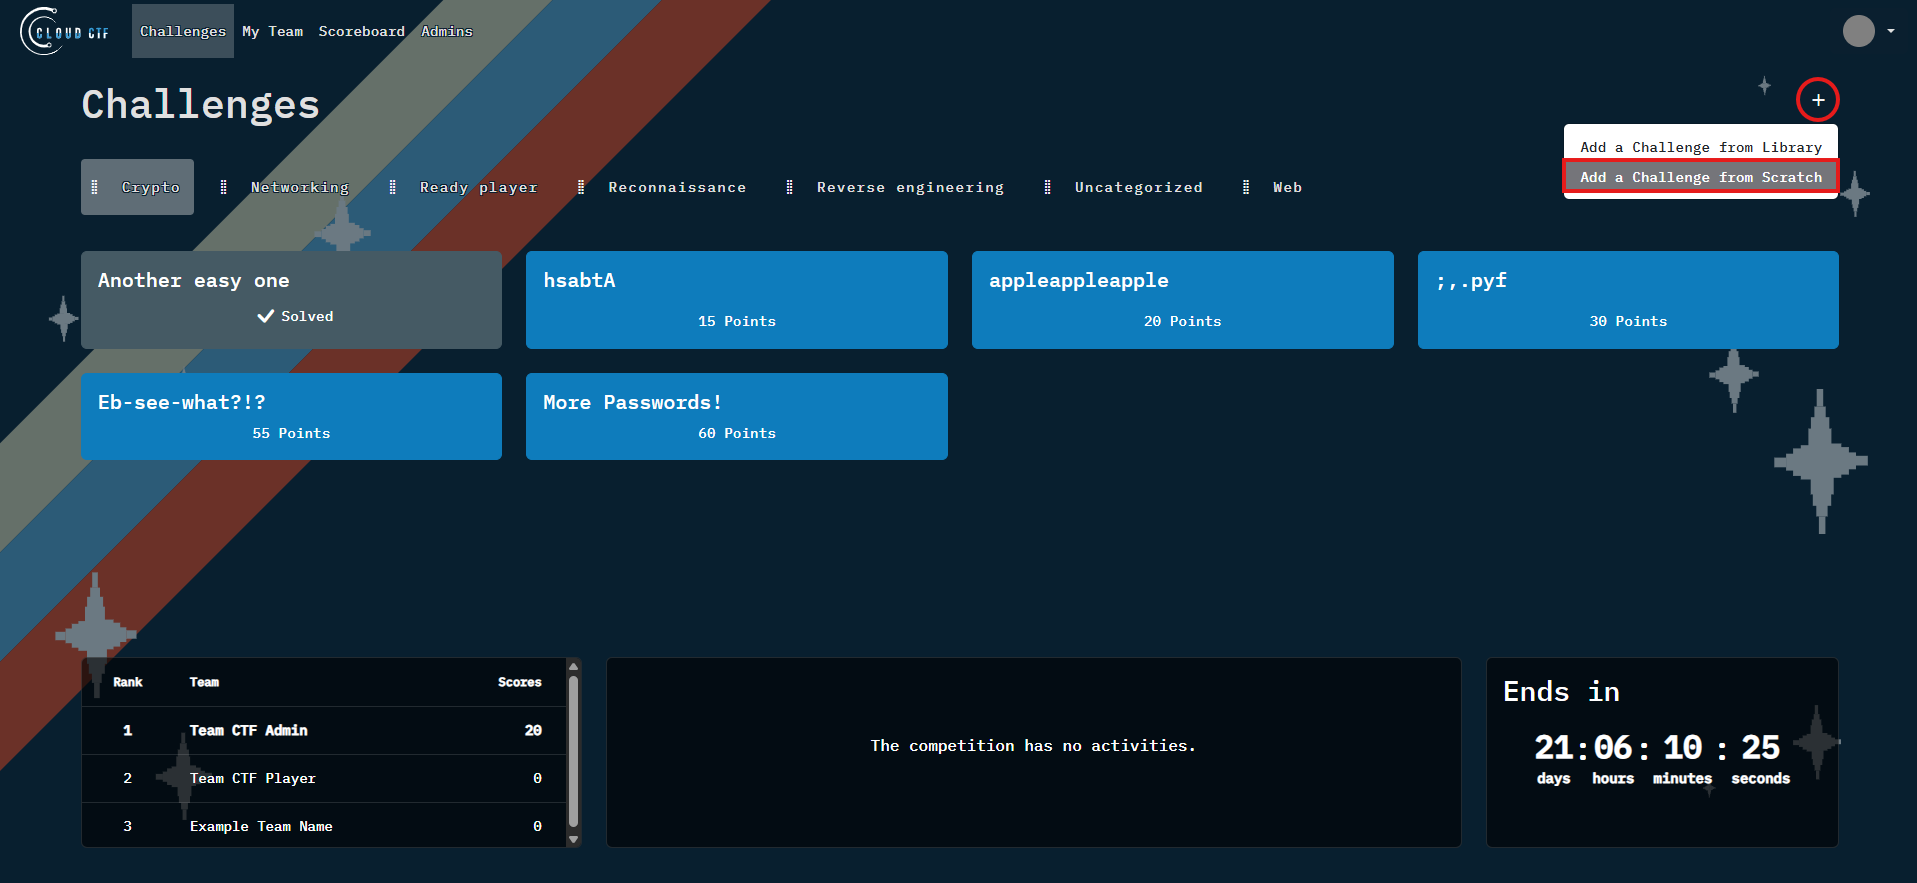Click drag handle icon beside Networking

click(x=224, y=187)
